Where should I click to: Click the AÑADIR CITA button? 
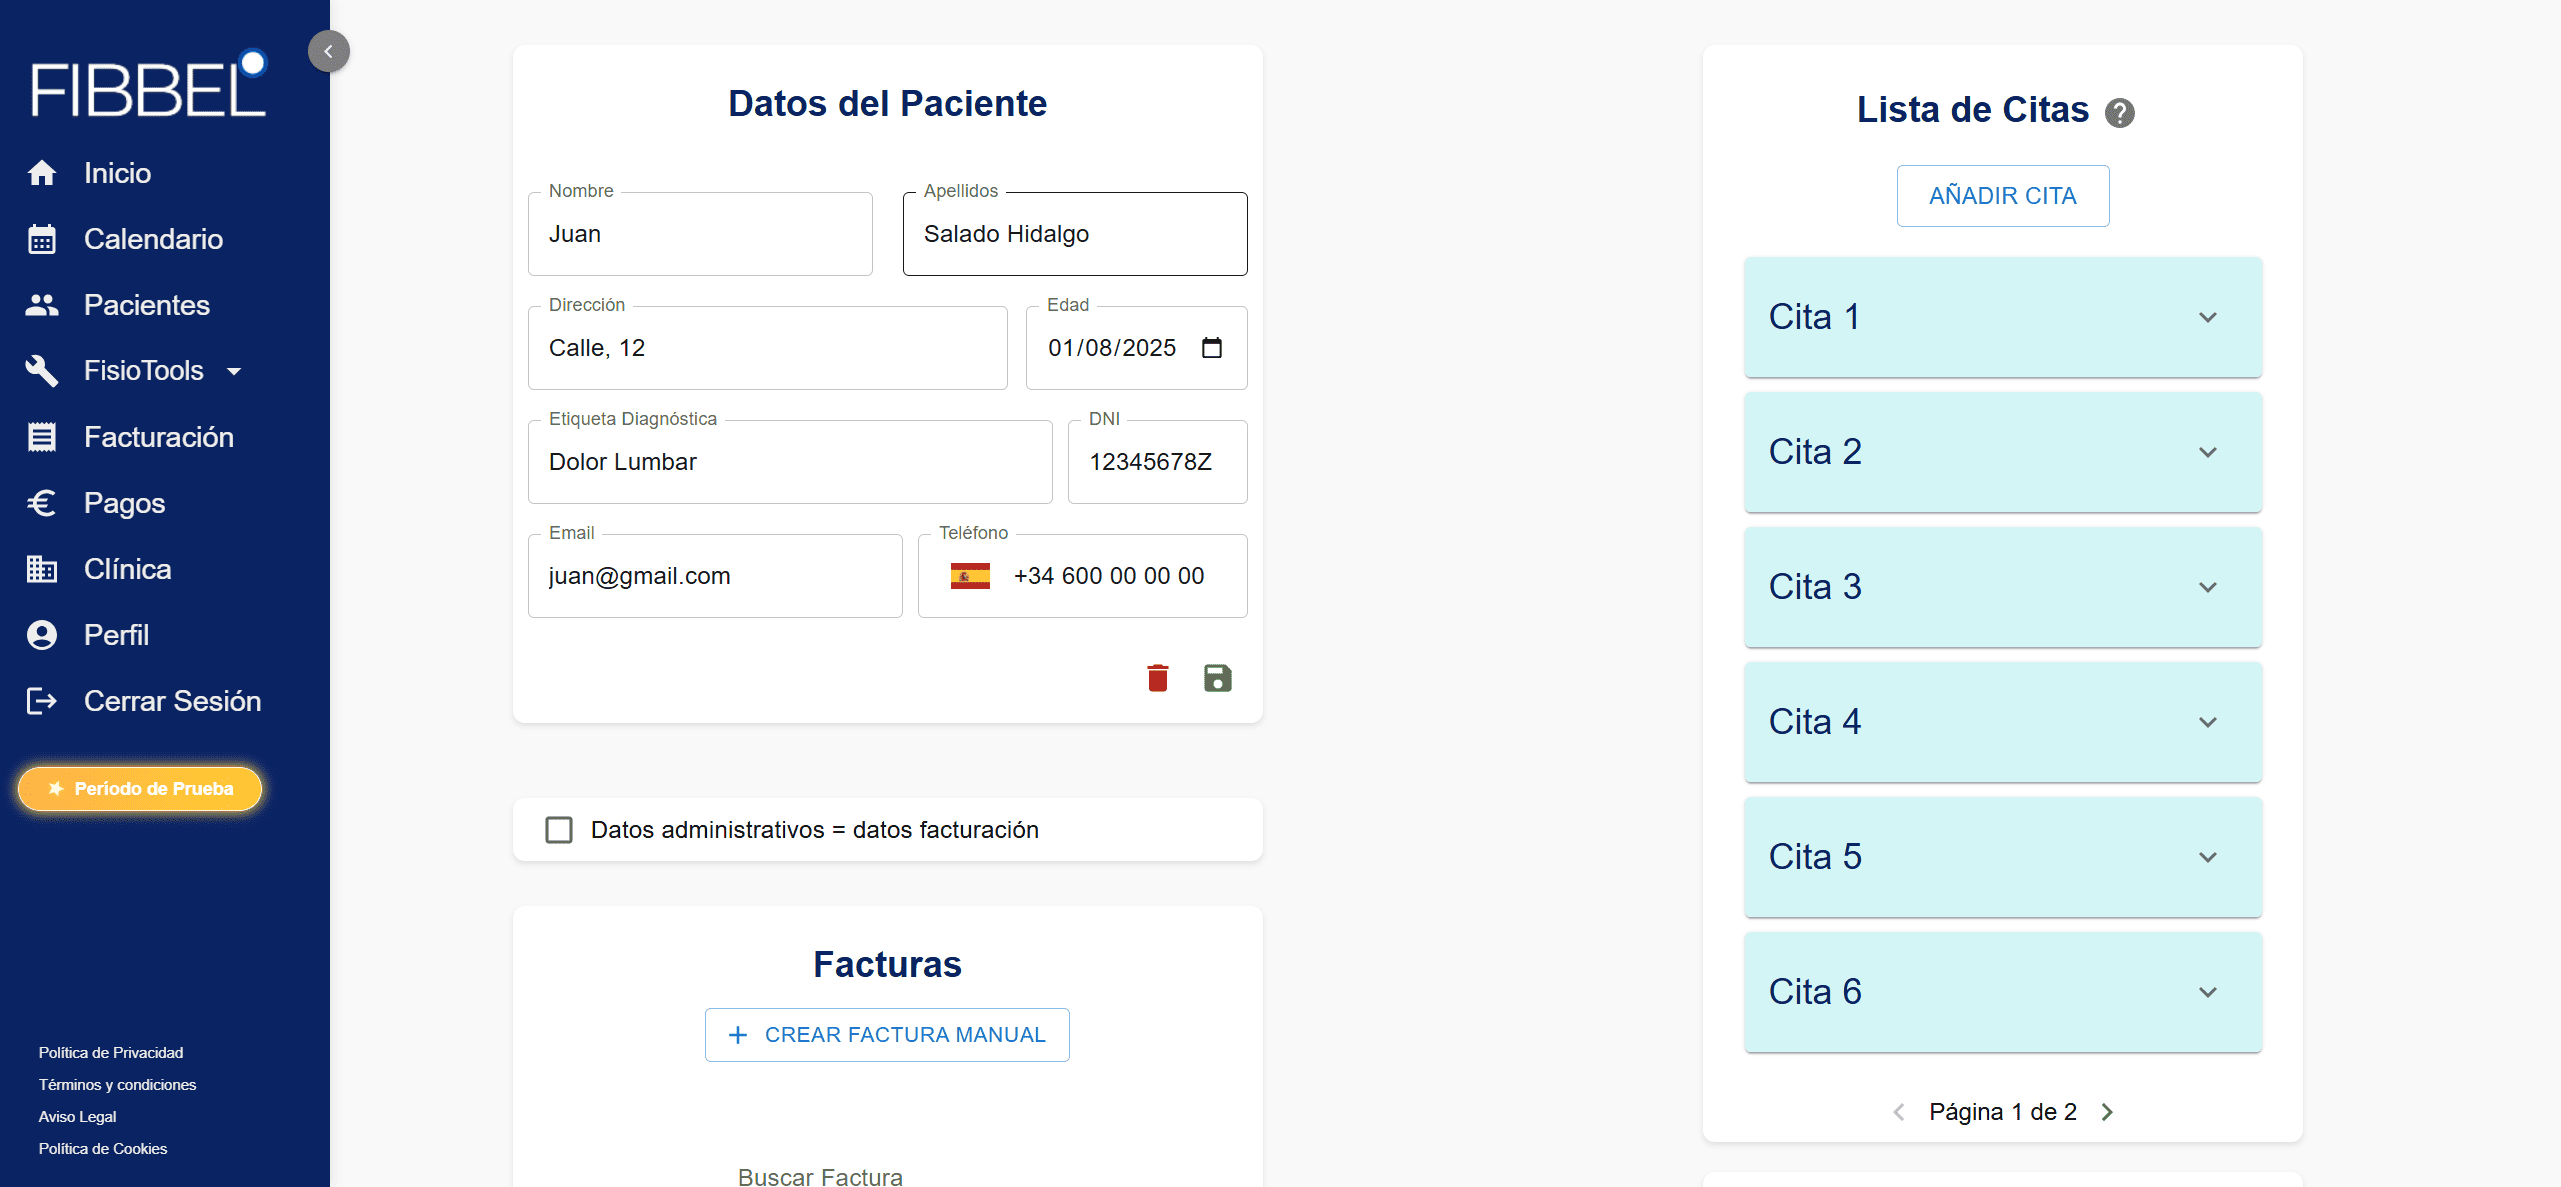2002,196
